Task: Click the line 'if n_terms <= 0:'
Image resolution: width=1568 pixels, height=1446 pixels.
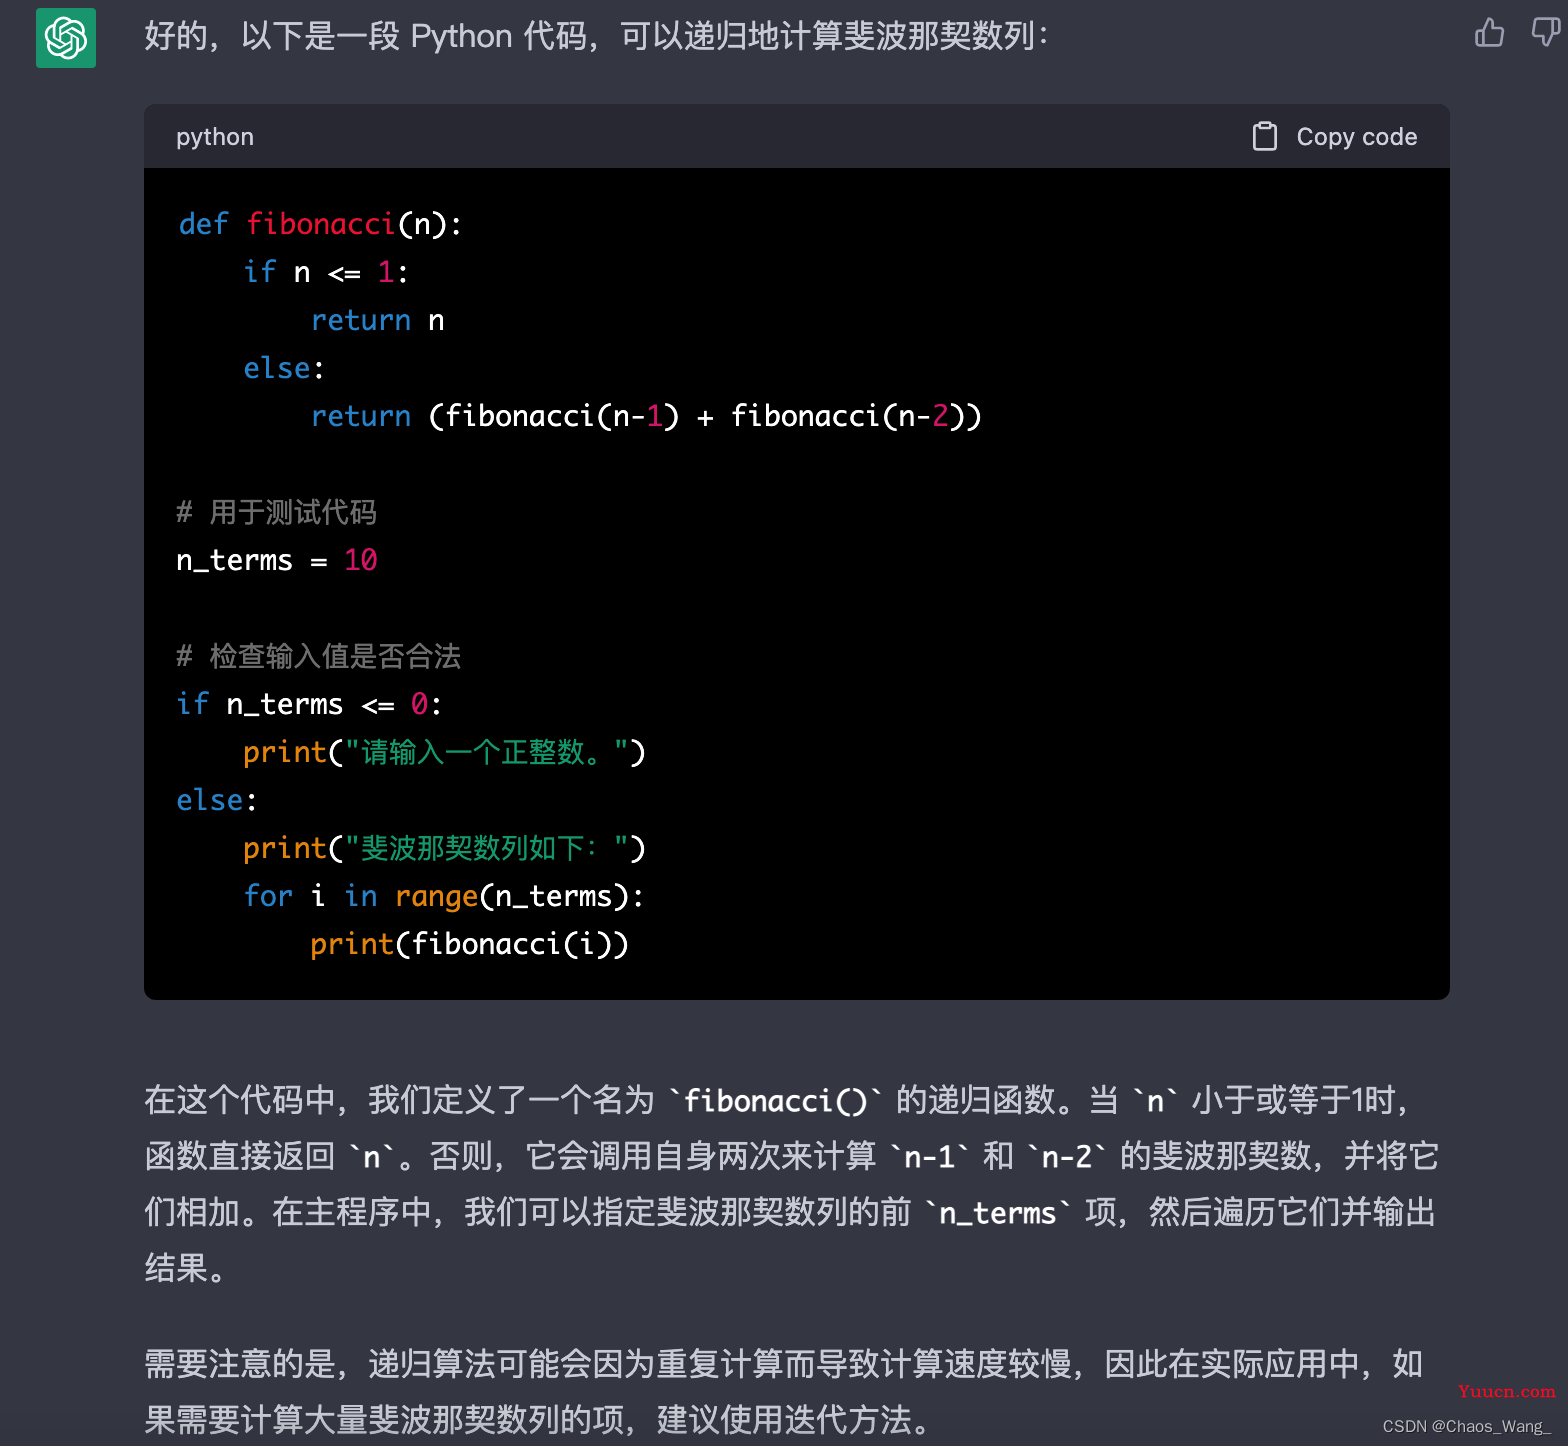Action: (x=309, y=704)
